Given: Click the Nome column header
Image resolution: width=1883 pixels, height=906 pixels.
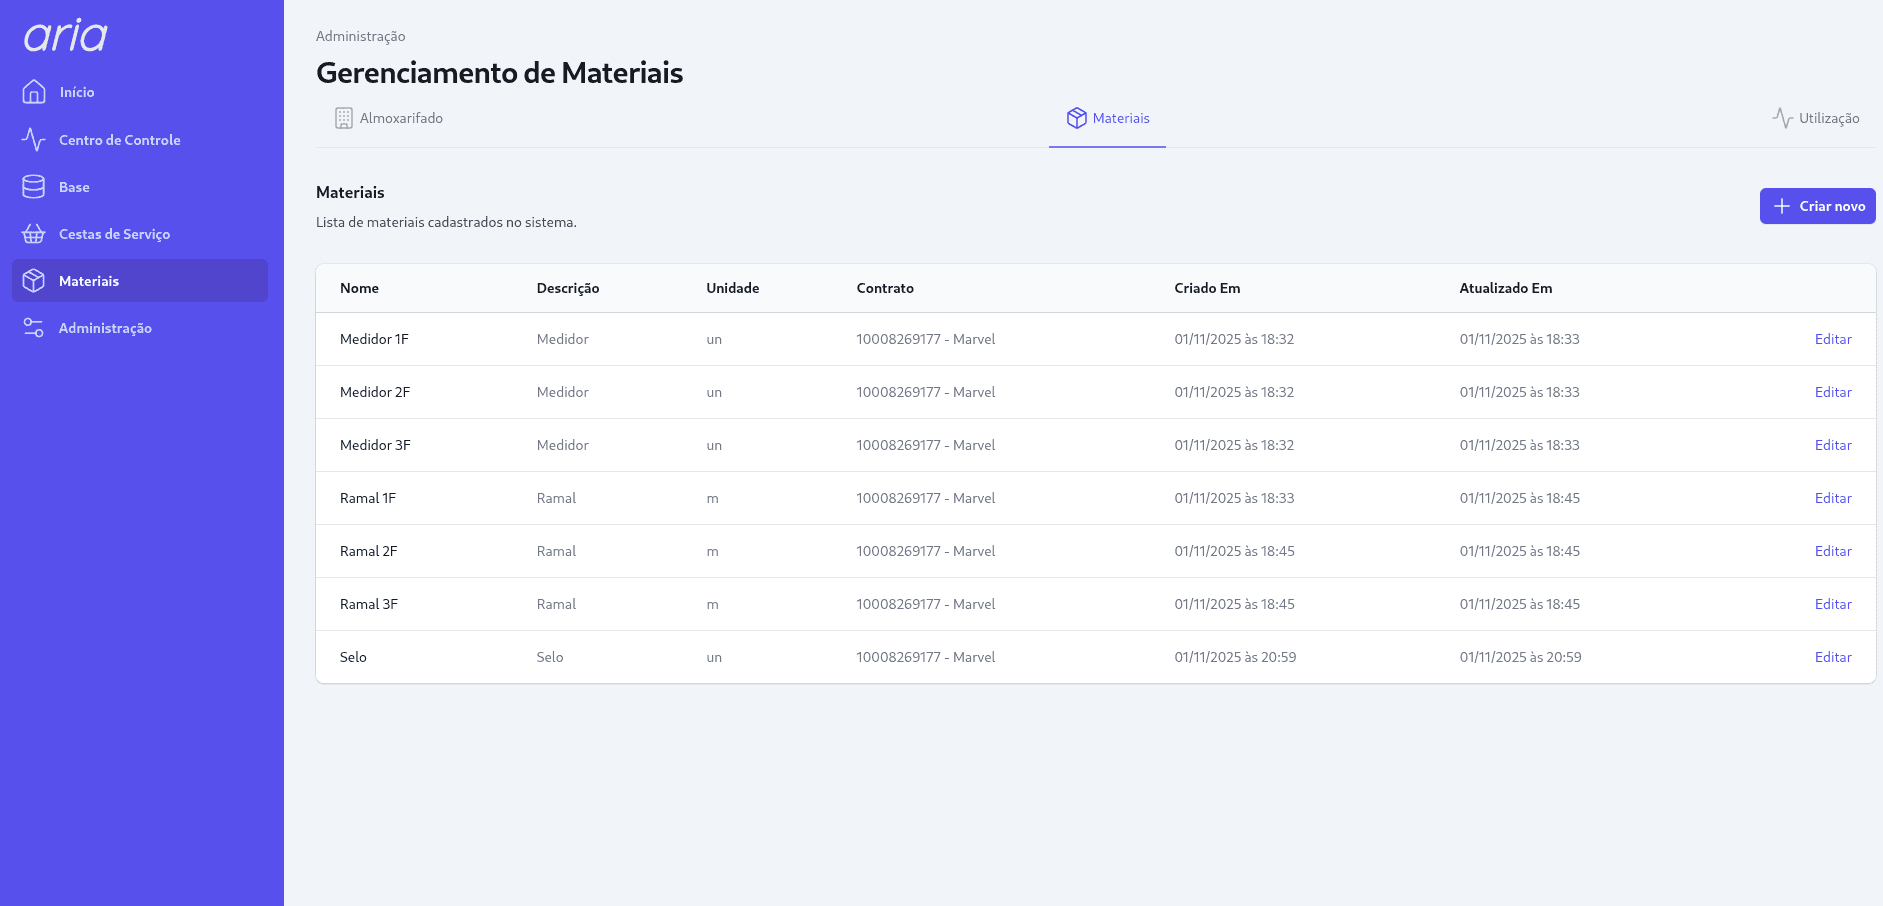Looking at the screenshot, I should pyautogui.click(x=359, y=288).
